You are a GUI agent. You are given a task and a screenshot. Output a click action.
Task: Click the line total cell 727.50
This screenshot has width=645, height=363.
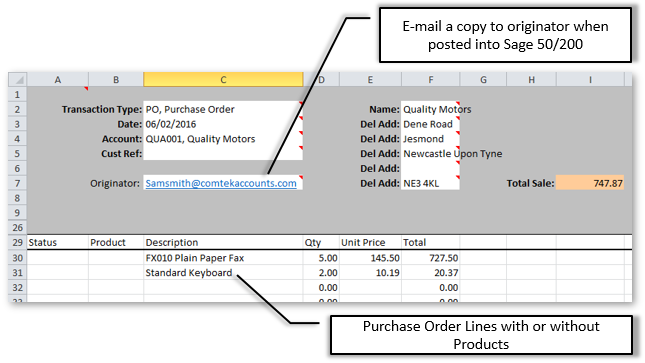pos(431,258)
